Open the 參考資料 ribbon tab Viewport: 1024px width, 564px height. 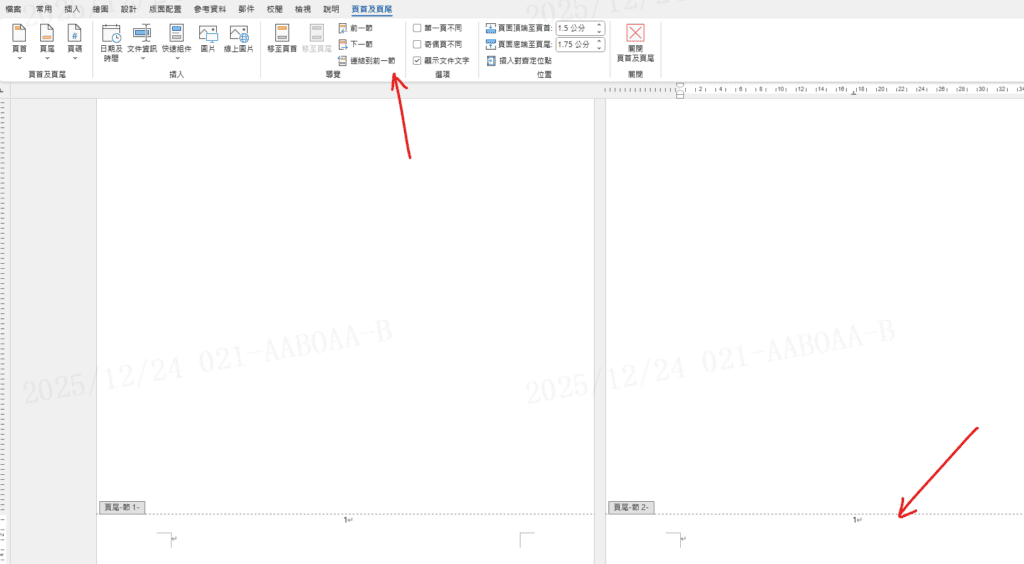click(210, 8)
